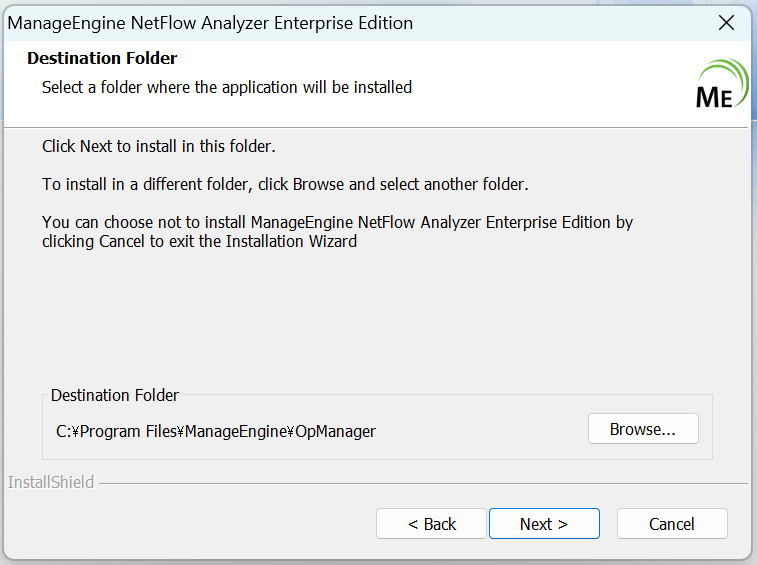Click the 'To install in a different folder' instruction
The height and width of the screenshot is (565, 757).
[285, 184]
